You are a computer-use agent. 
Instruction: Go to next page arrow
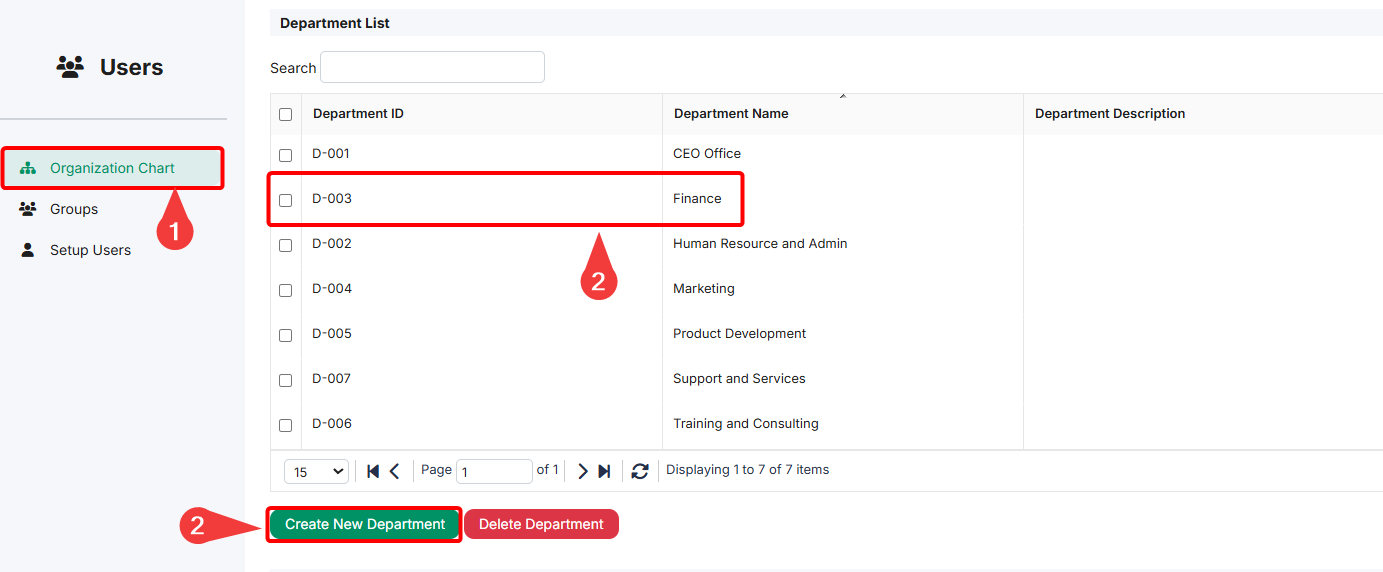[x=583, y=471]
